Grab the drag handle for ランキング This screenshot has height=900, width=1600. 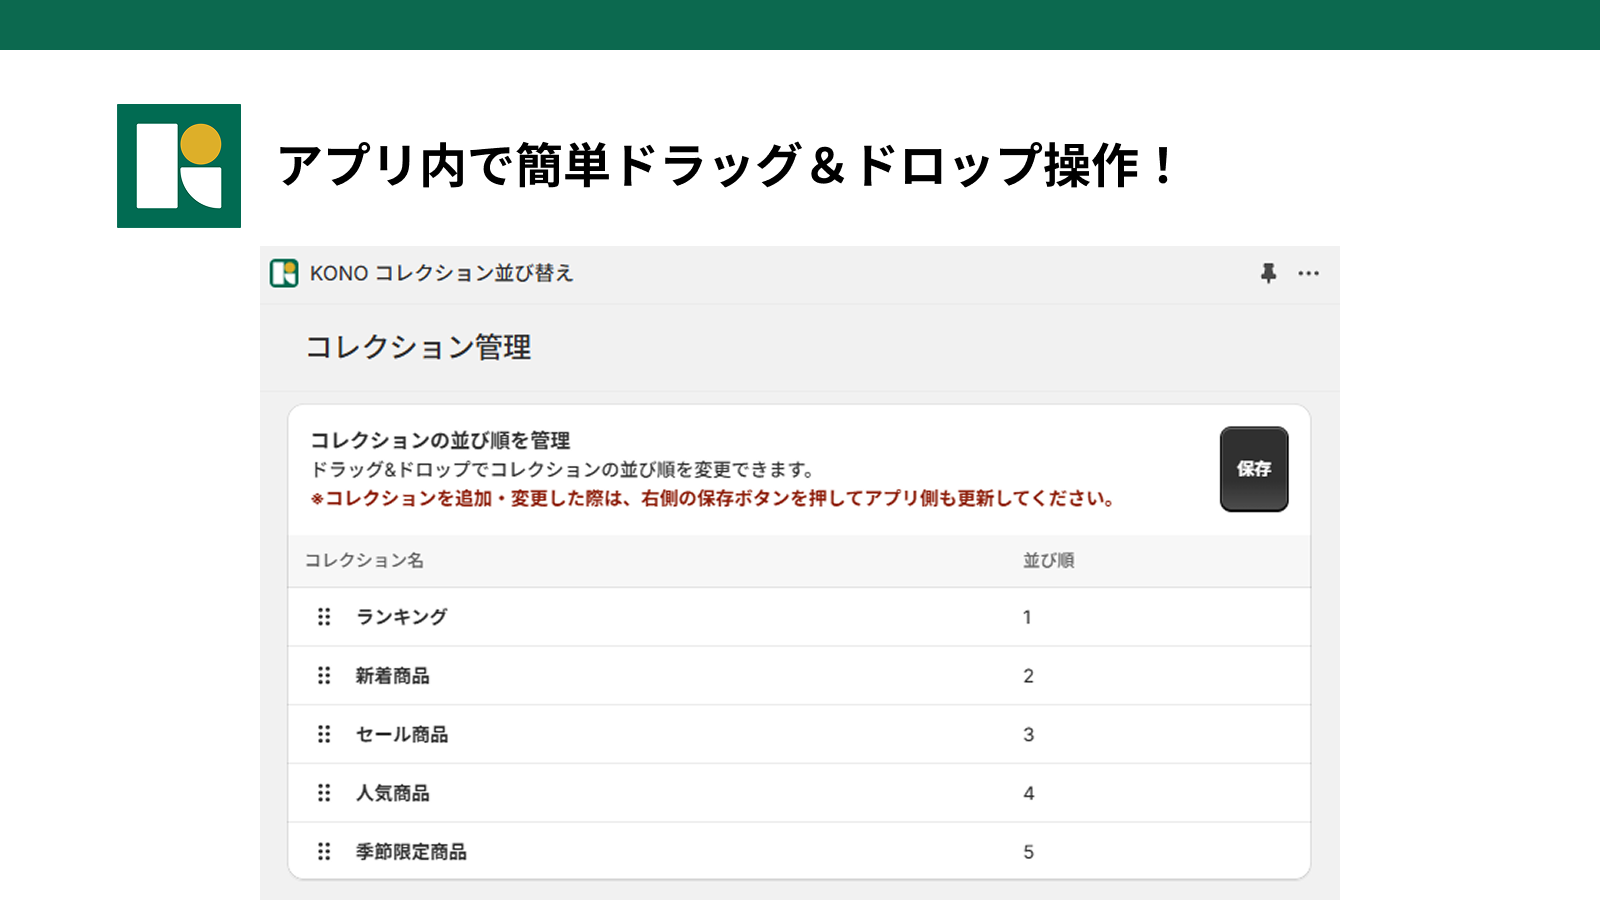[324, 617]
